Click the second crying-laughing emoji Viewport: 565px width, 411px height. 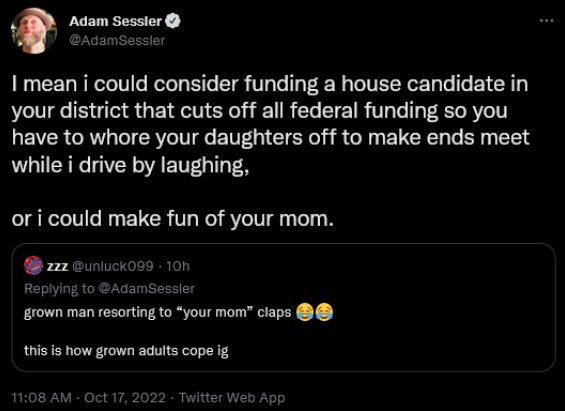(324, 312)
